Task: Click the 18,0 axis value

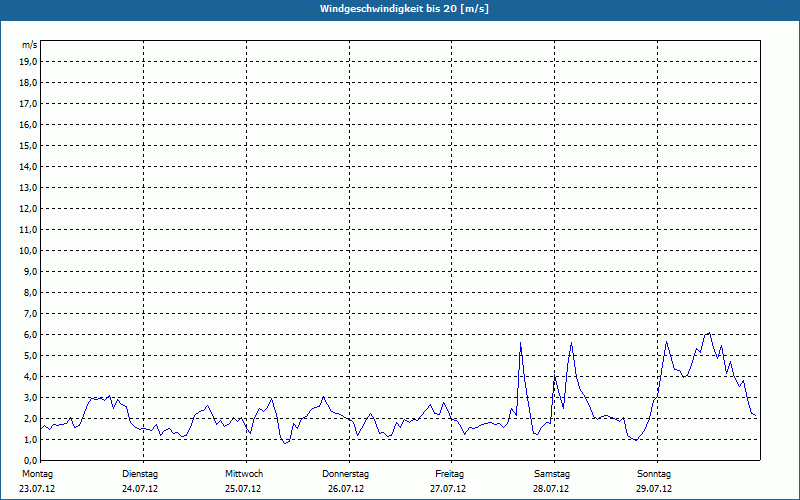Action: pyautogui.click(x=28, y=83)
